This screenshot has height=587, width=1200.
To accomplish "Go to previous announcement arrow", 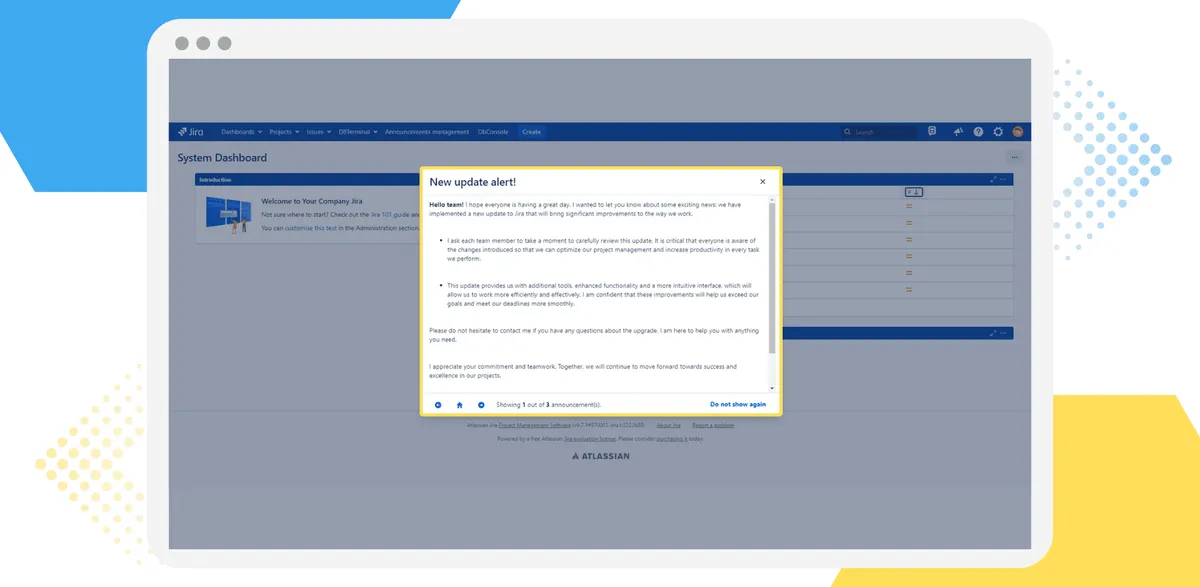I will pyautogui.click(x=438, y=405).
